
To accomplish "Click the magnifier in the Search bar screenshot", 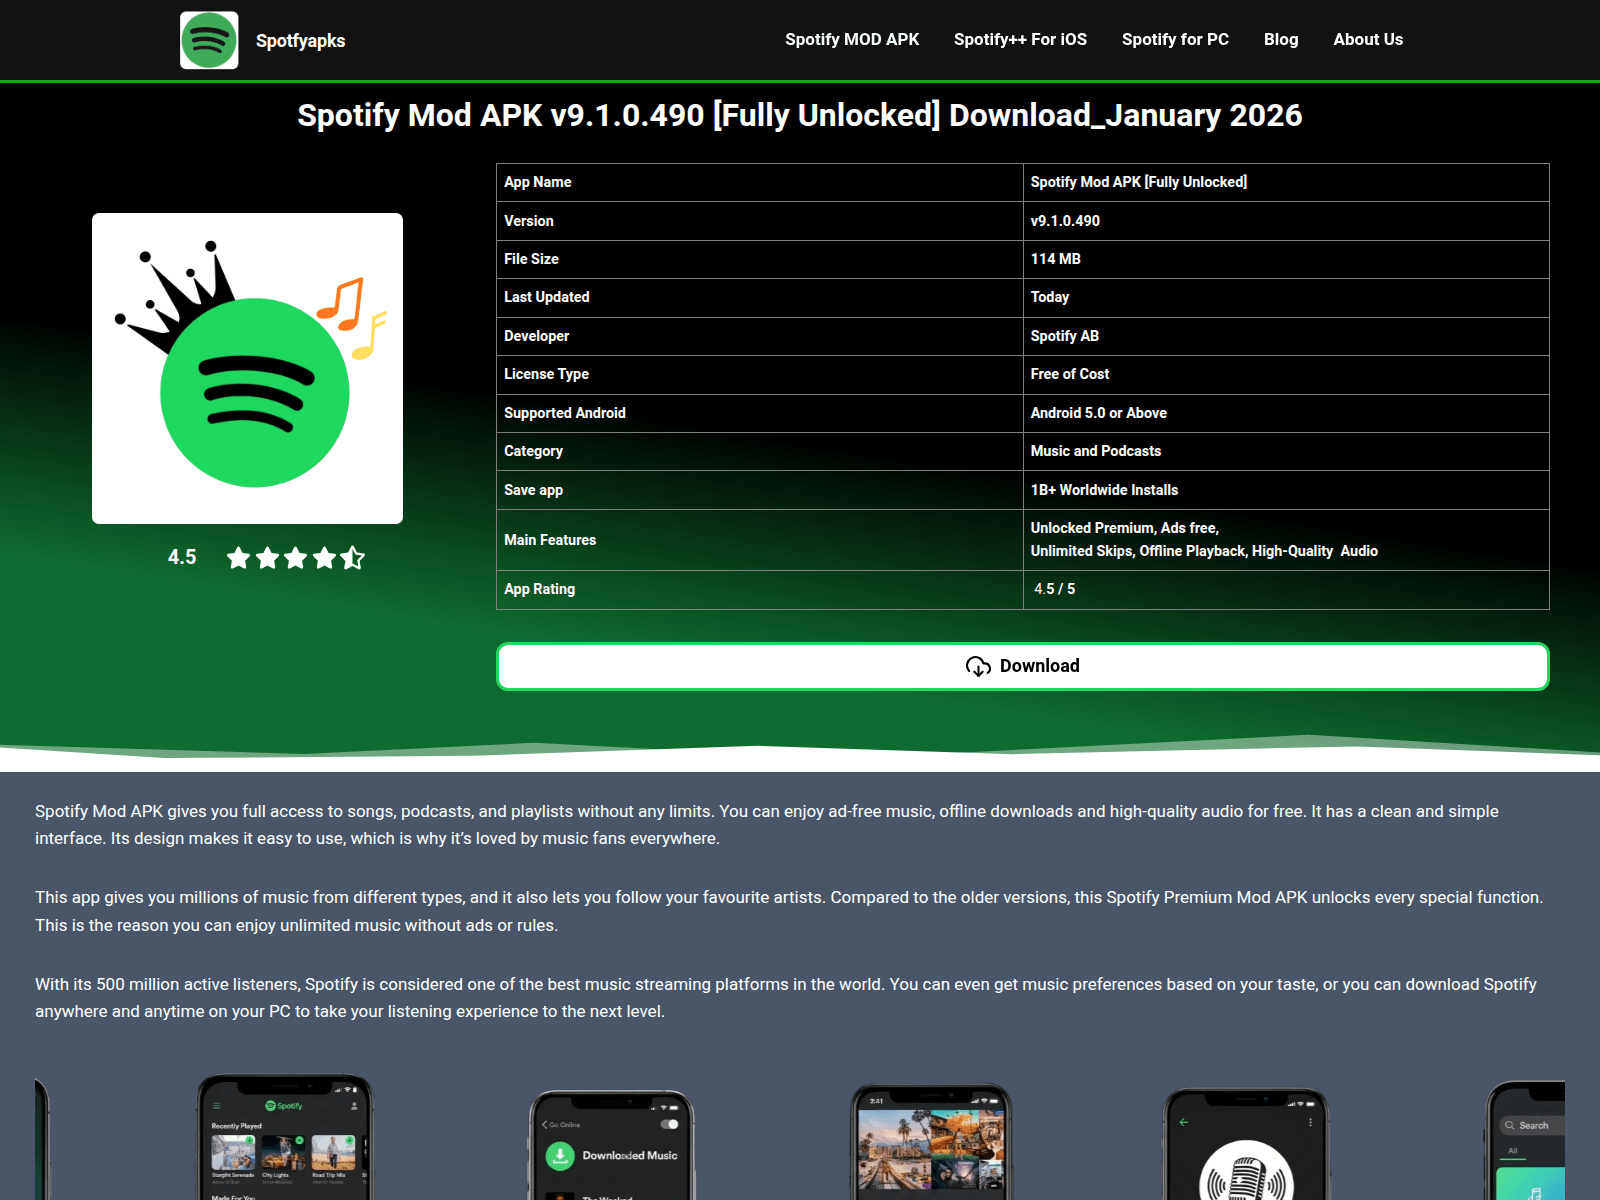I will tap(1510, 1126).
